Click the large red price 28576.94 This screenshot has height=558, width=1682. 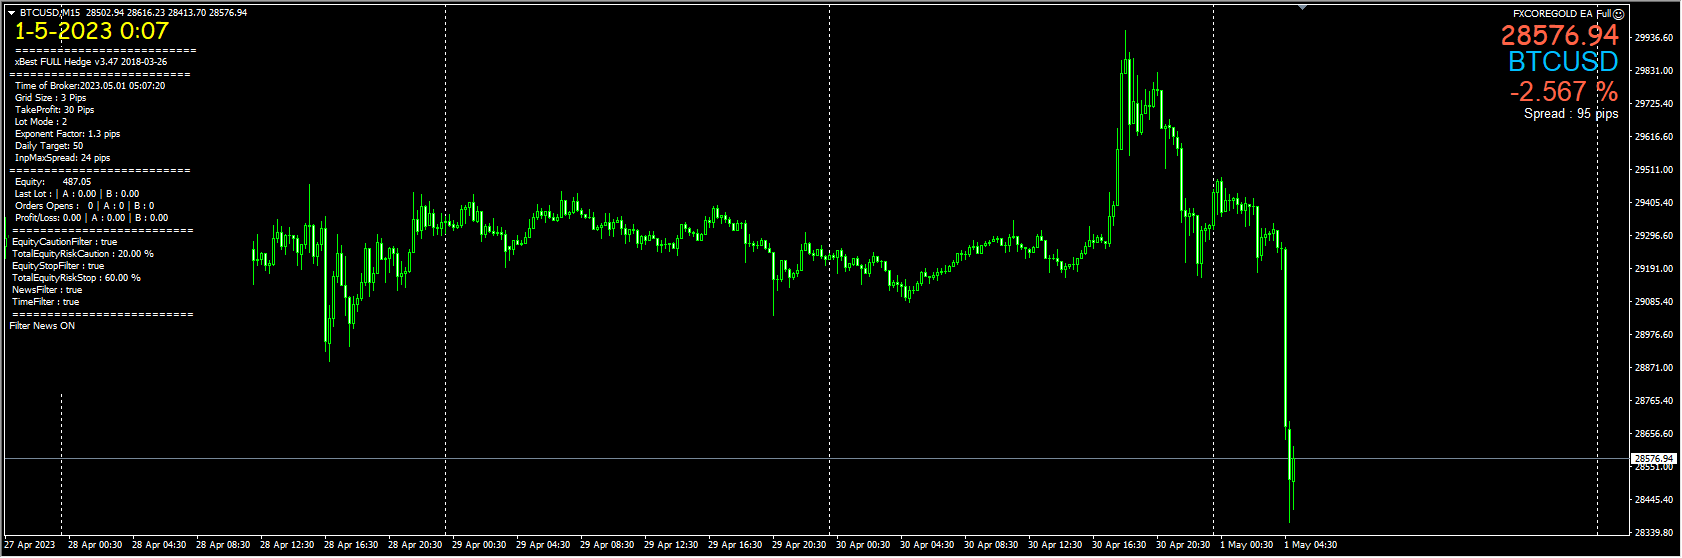pyautogui.click(x=1559, y=36)
